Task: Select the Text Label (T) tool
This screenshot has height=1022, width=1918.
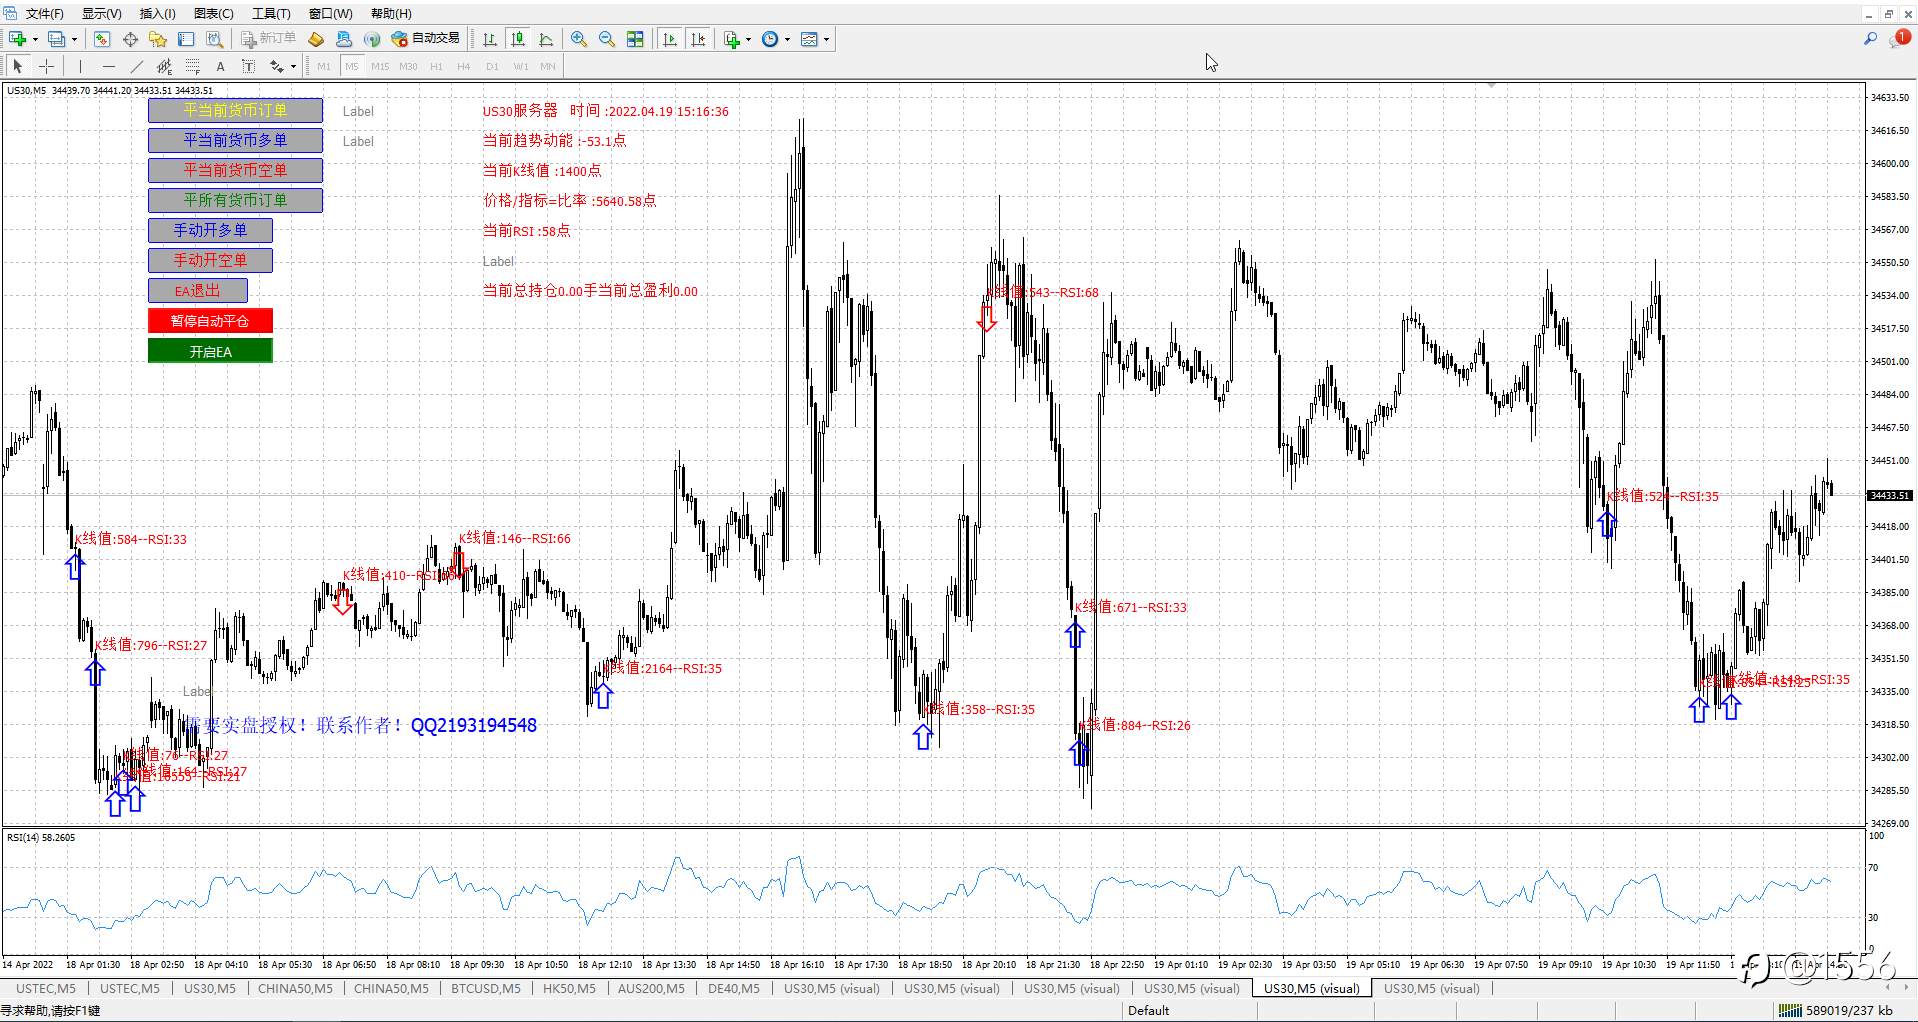Action: tap(248, 66)
